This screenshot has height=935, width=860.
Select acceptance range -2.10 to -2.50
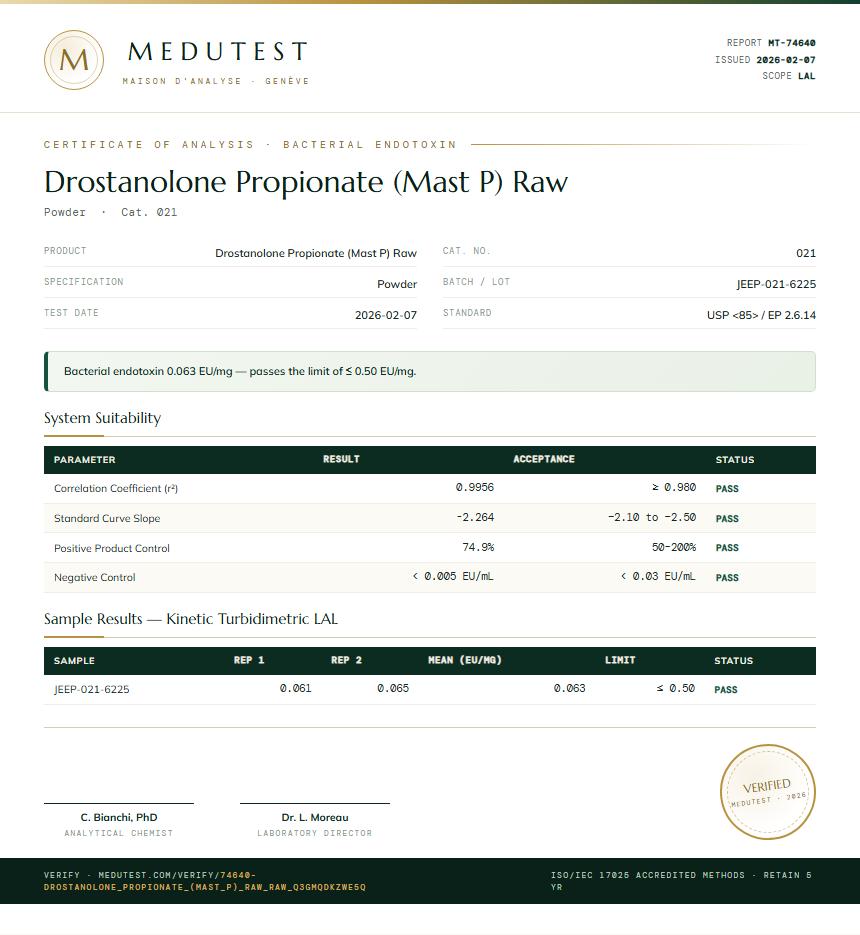click(652, 517)
